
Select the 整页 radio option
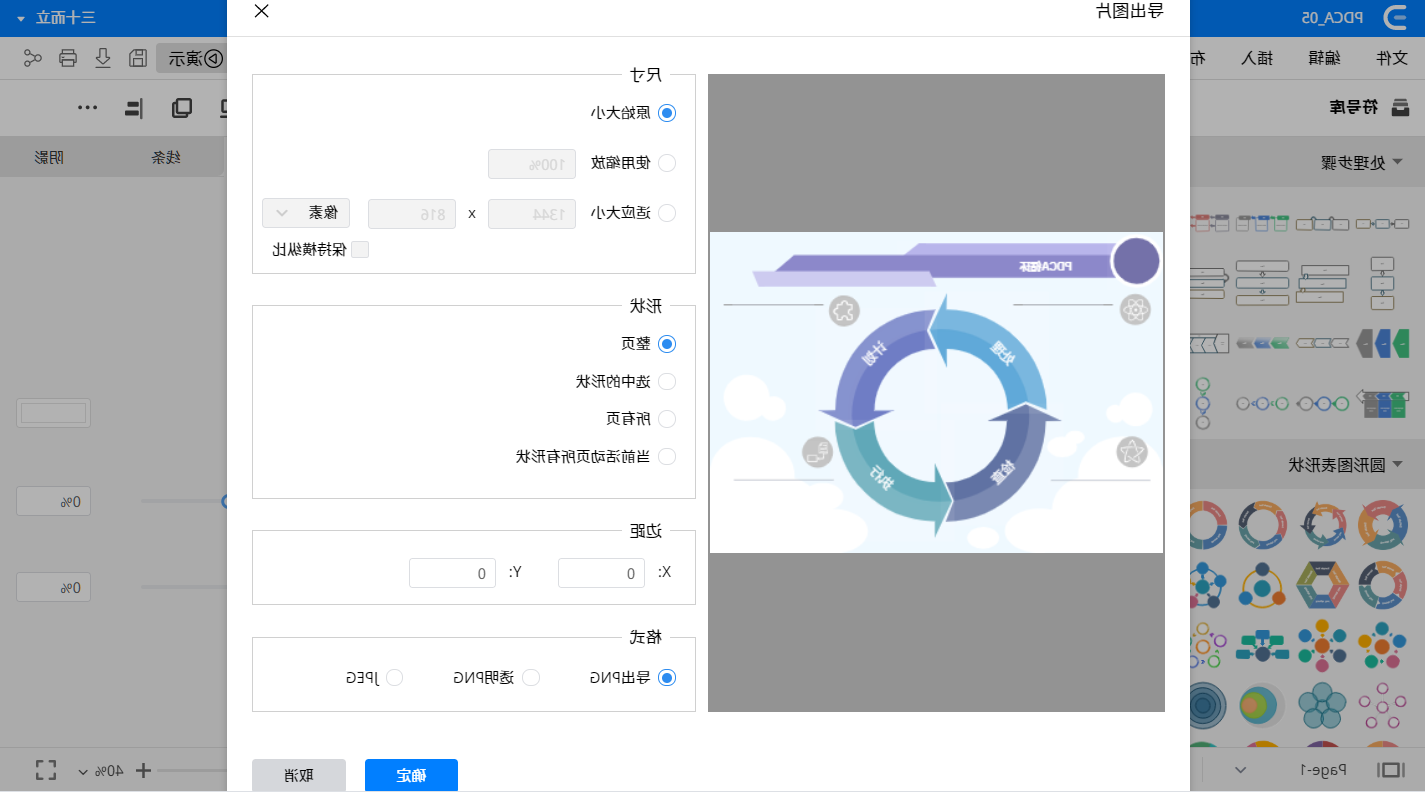pos(667,343)
